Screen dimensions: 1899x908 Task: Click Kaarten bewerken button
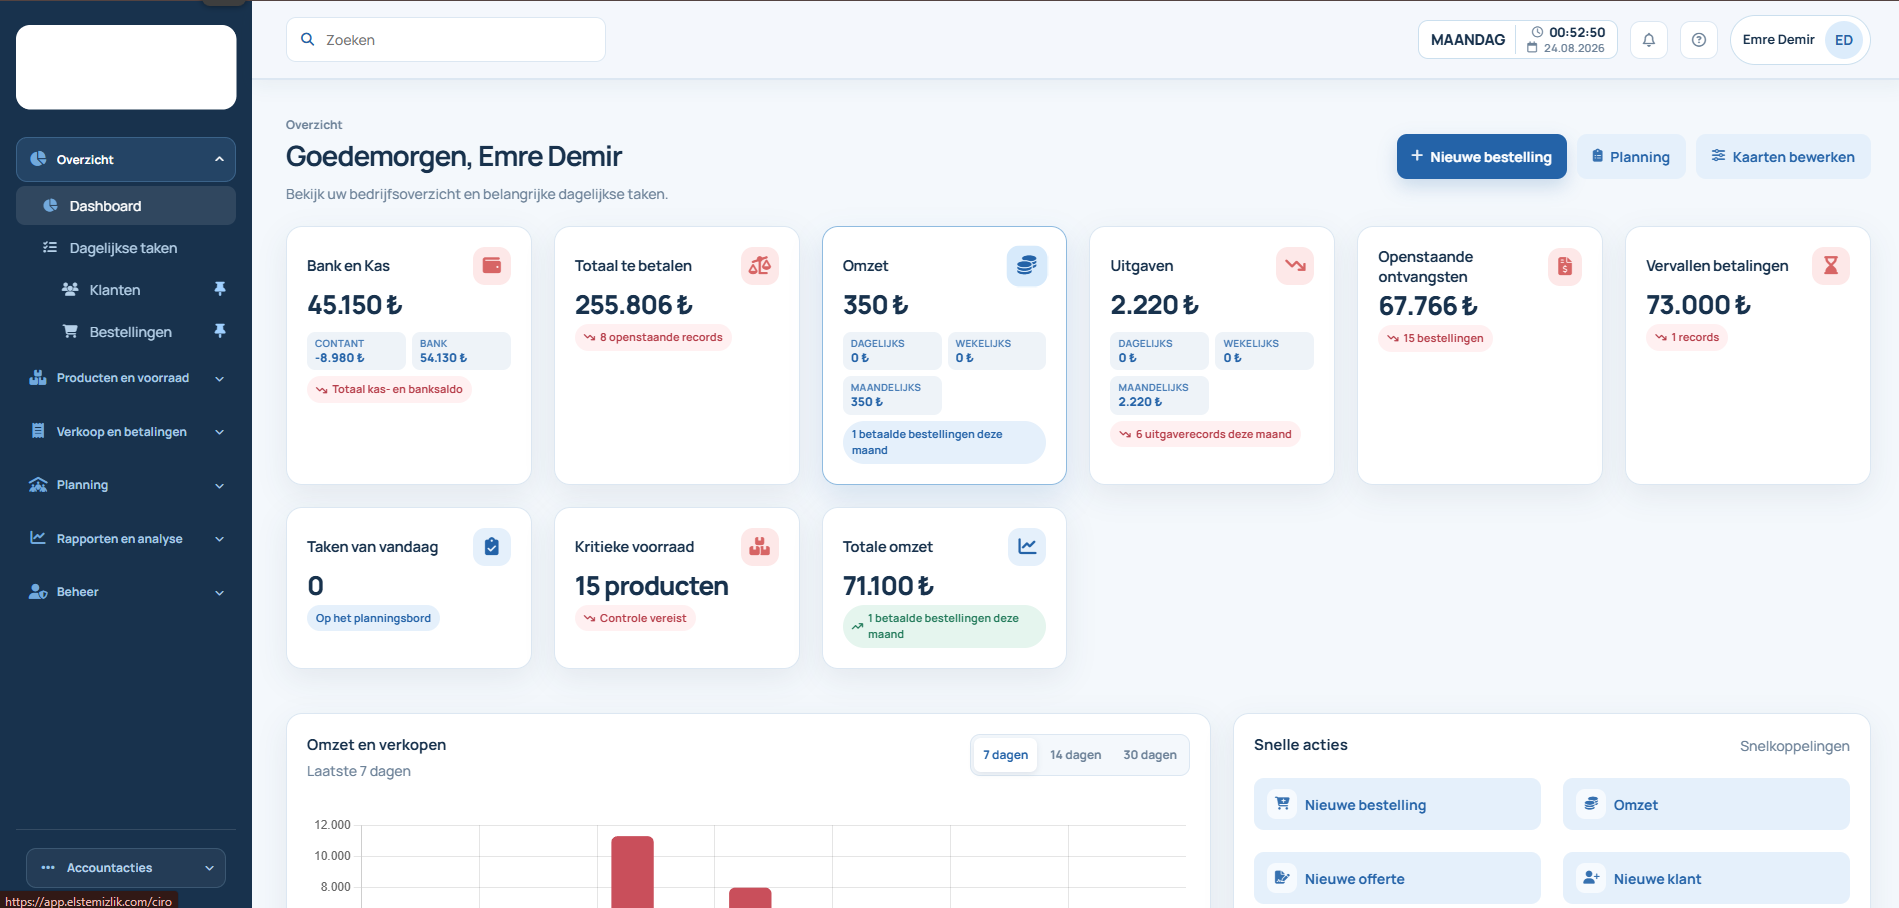tap(1783, 157)
